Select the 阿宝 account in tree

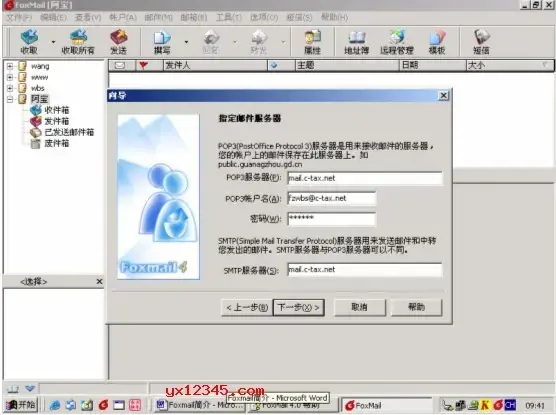click(x=39, y=99)
